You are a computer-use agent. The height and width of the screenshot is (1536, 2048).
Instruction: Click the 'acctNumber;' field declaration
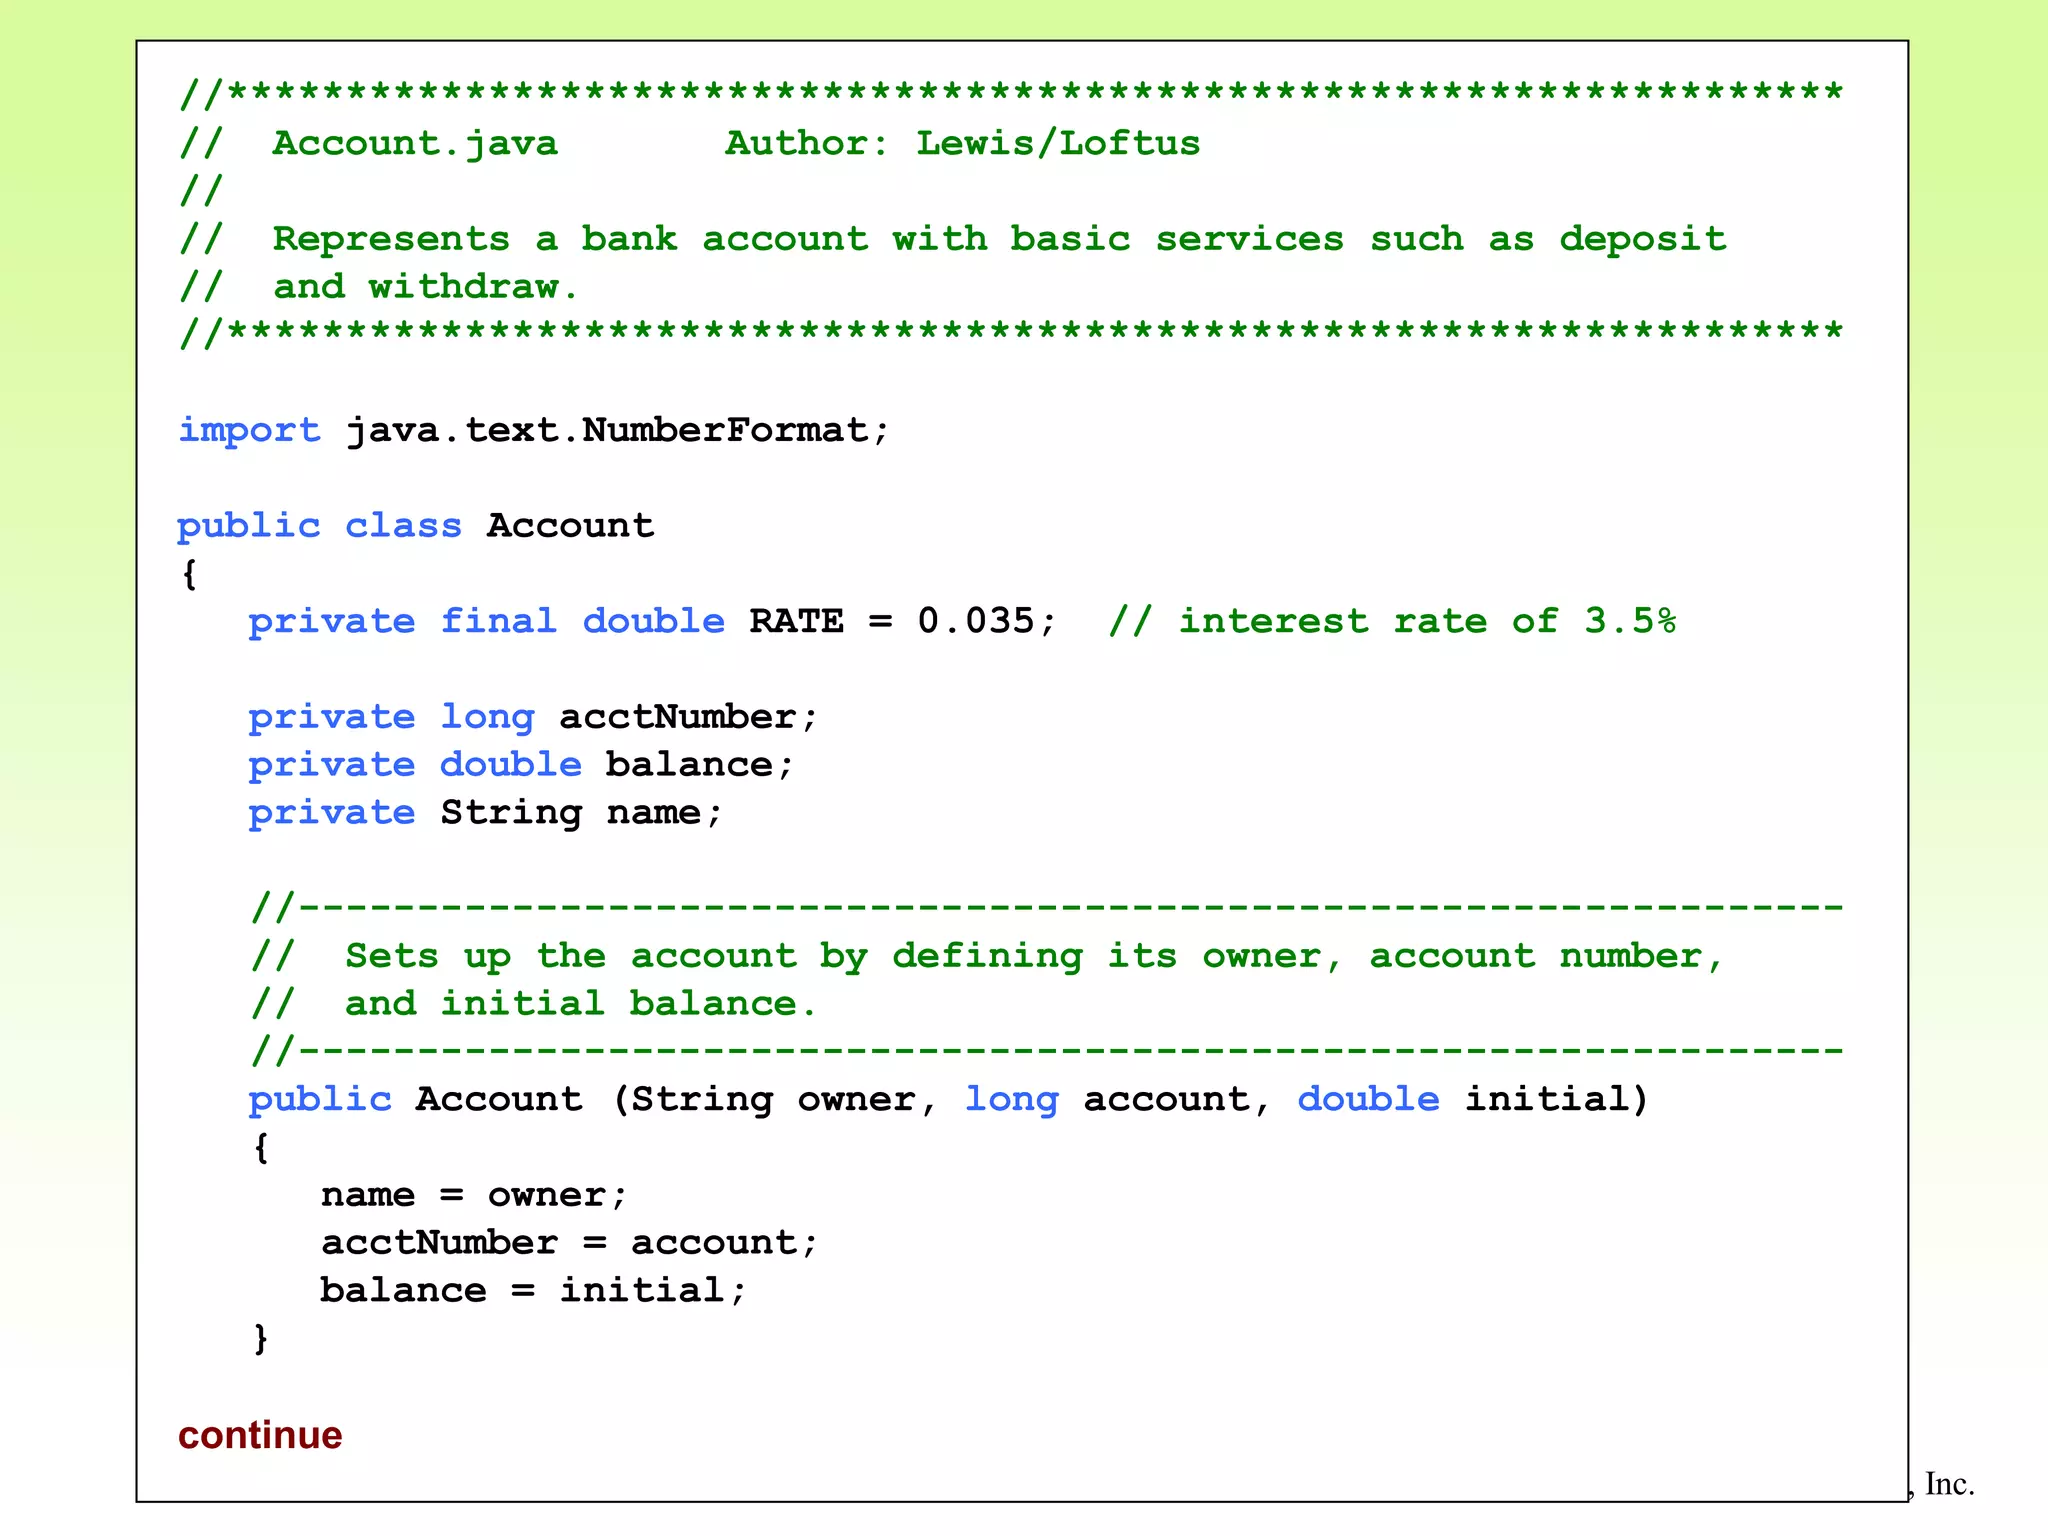[x=688, y=717]
